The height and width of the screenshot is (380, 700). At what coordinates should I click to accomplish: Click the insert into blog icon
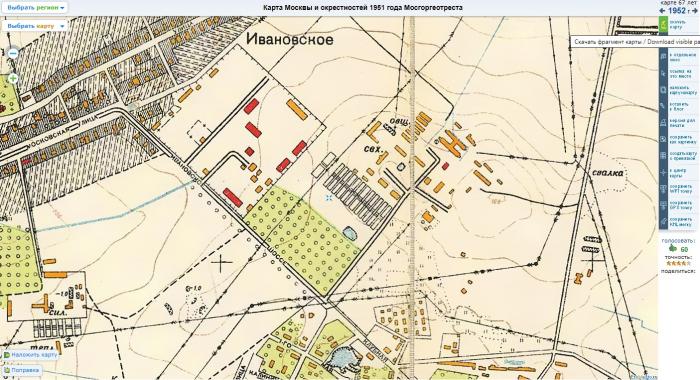[x=664, y=106]
